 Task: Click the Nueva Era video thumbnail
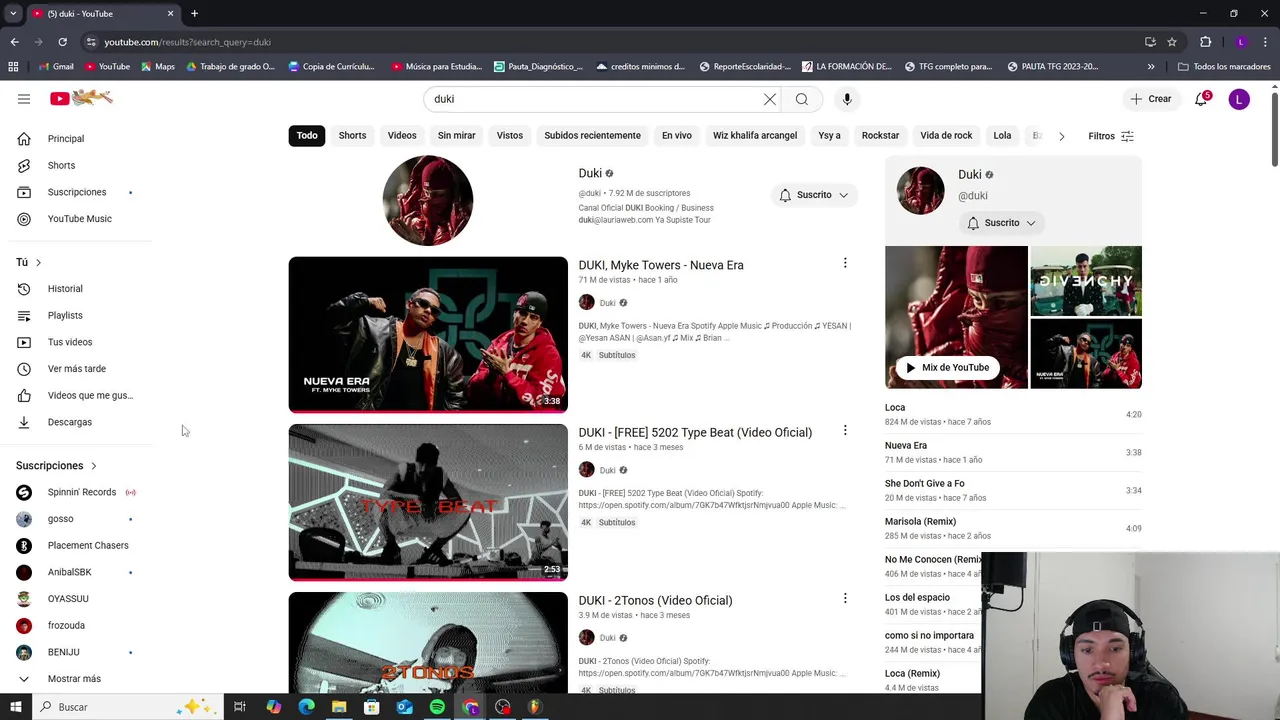[x=428, y=334]
